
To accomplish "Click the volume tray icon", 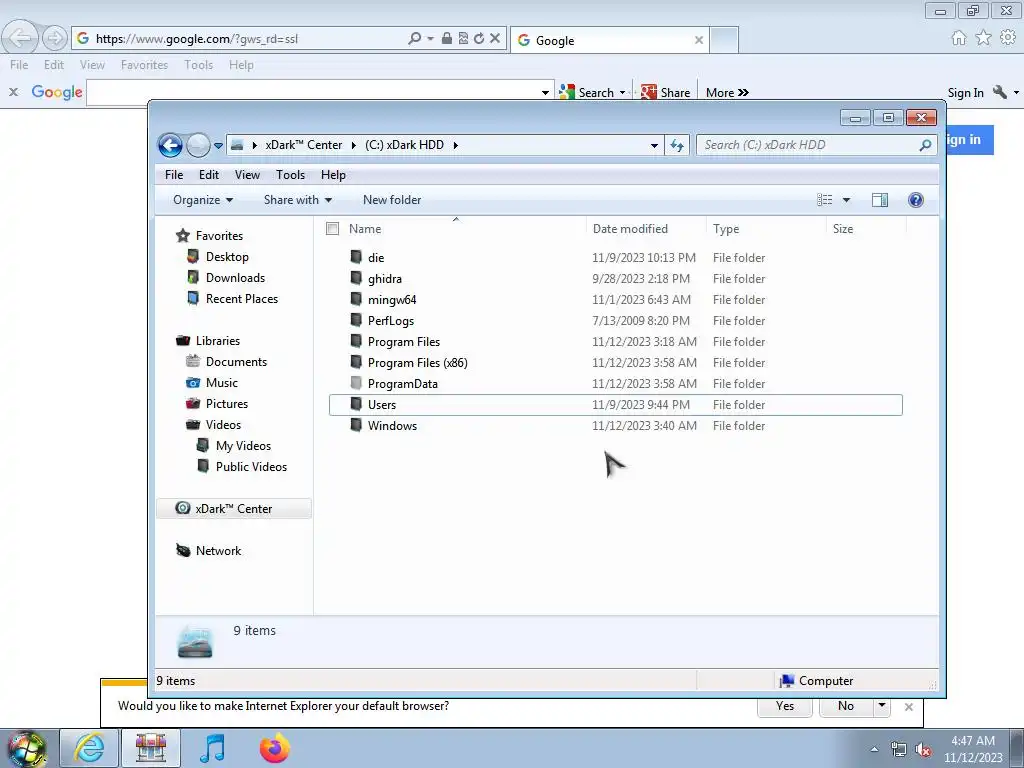I will (923, 749).
